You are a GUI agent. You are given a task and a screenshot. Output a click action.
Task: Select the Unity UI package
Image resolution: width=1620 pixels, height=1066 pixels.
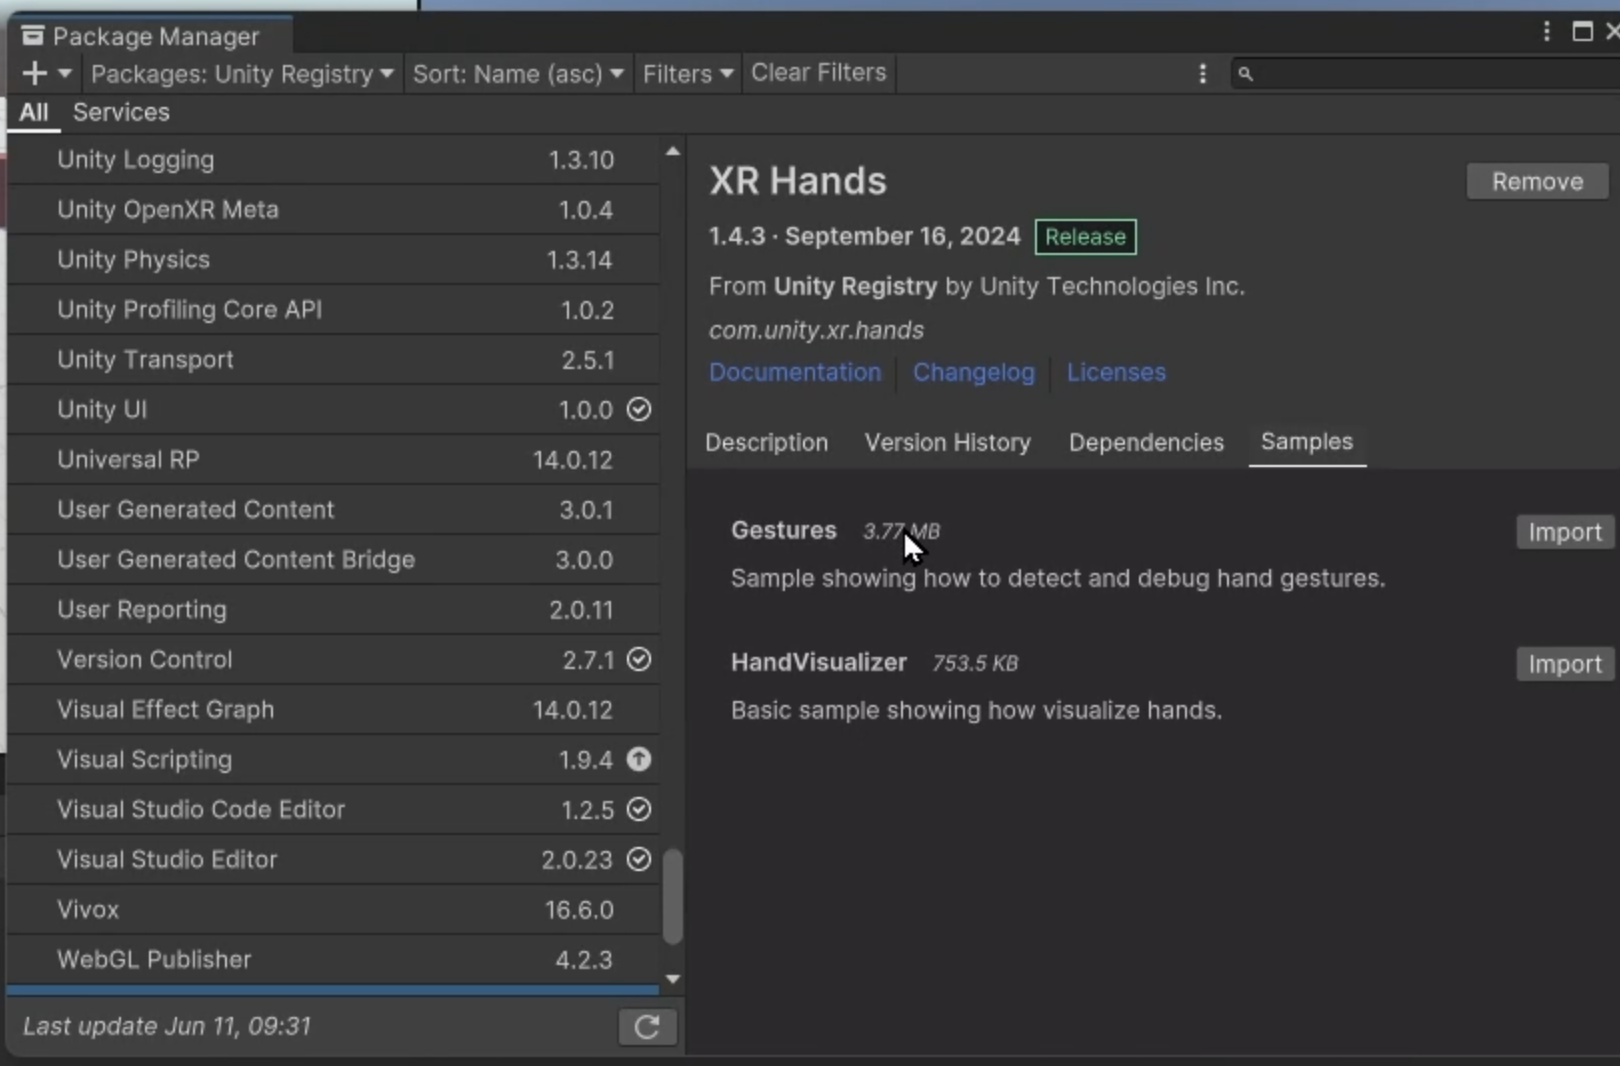333,410
